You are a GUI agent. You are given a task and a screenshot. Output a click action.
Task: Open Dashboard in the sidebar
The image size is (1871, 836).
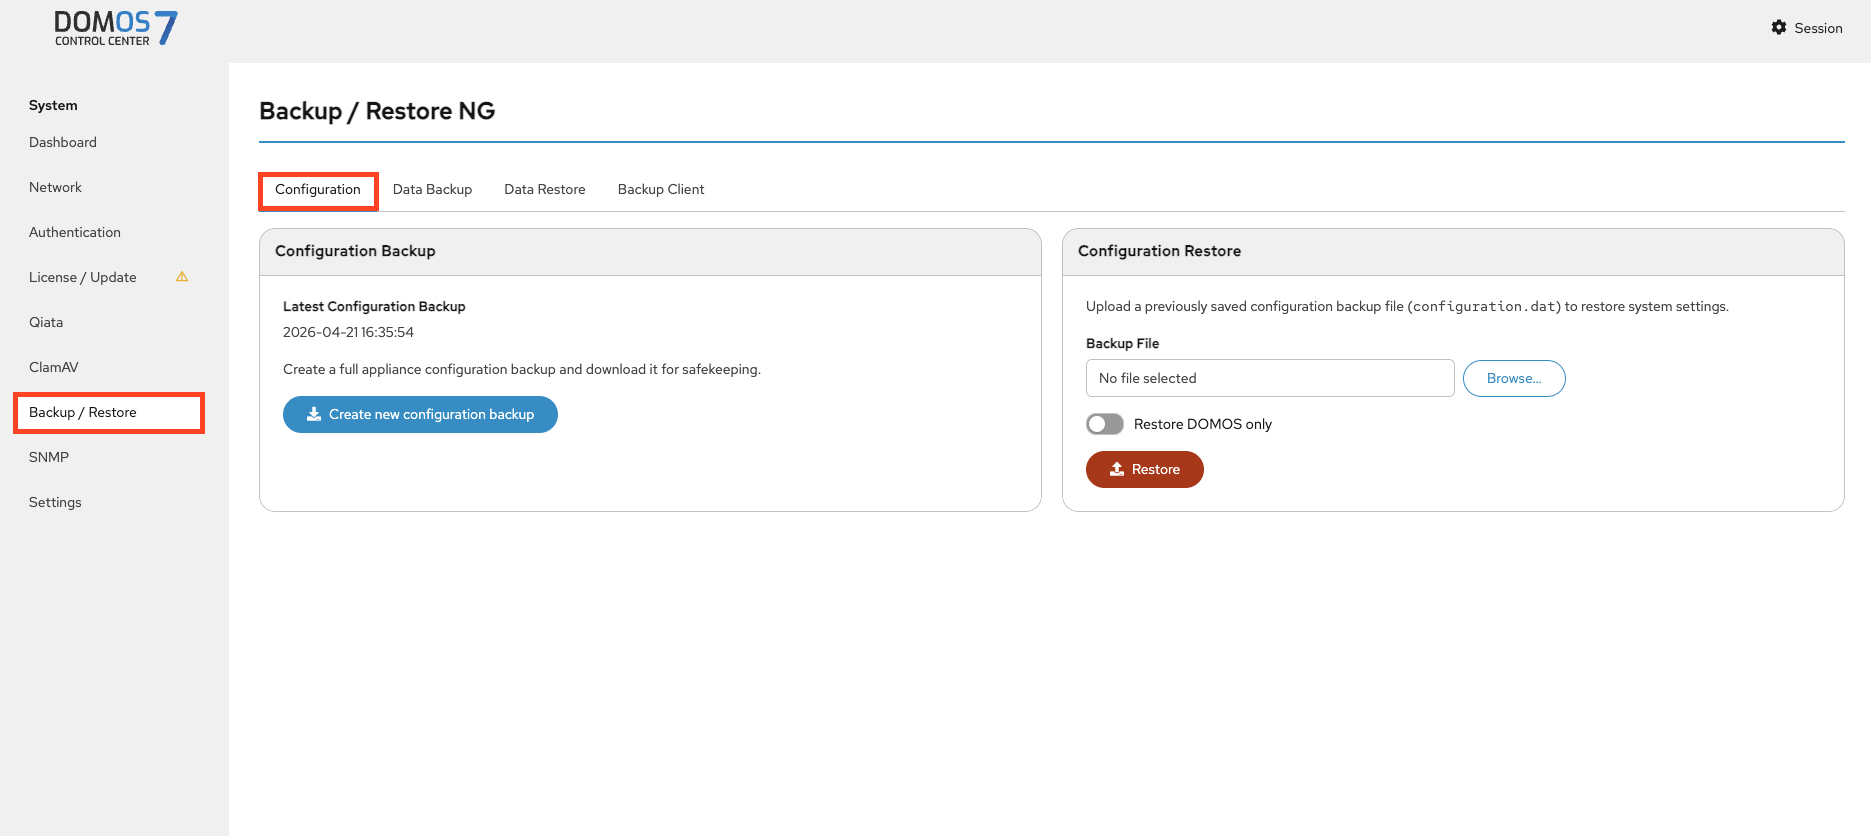[x=63, y=143]
